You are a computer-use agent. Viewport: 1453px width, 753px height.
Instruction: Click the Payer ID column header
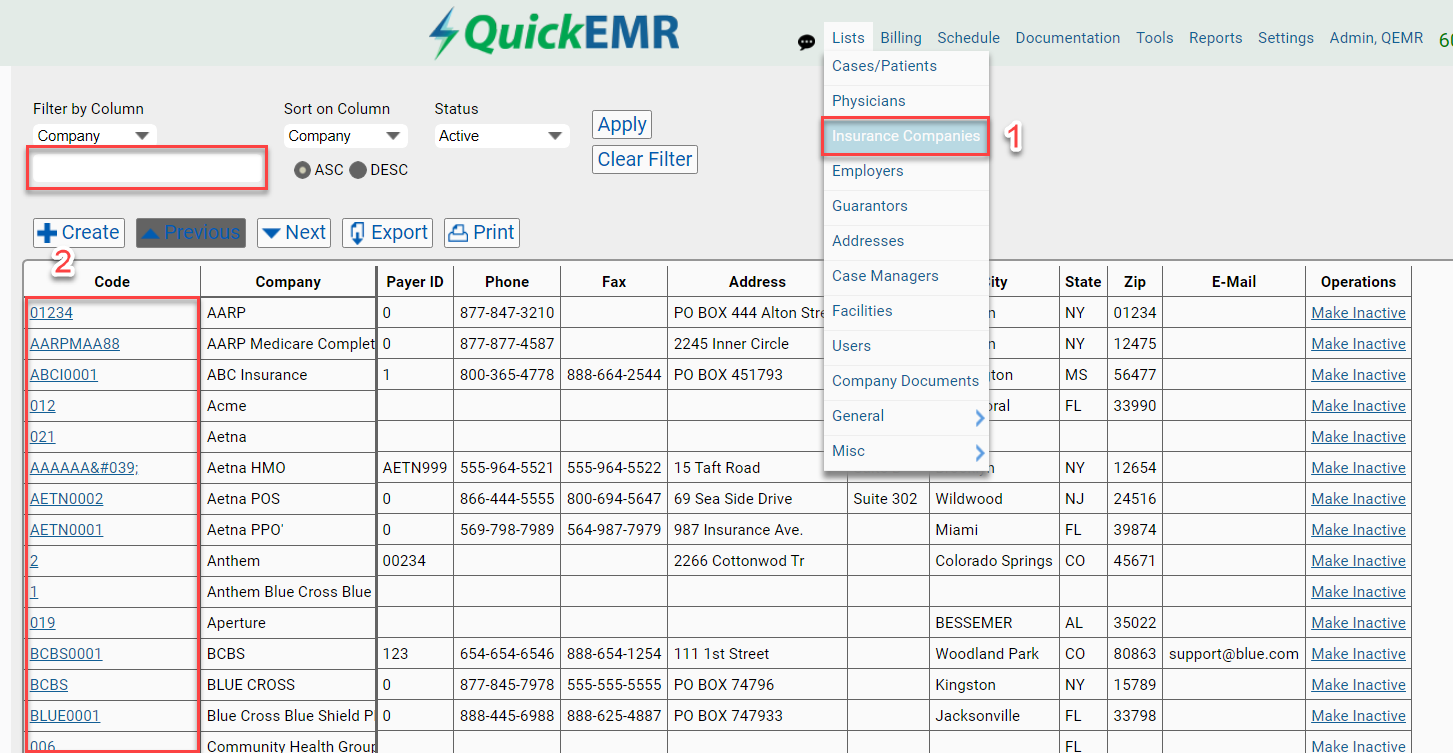coord(415,282)
